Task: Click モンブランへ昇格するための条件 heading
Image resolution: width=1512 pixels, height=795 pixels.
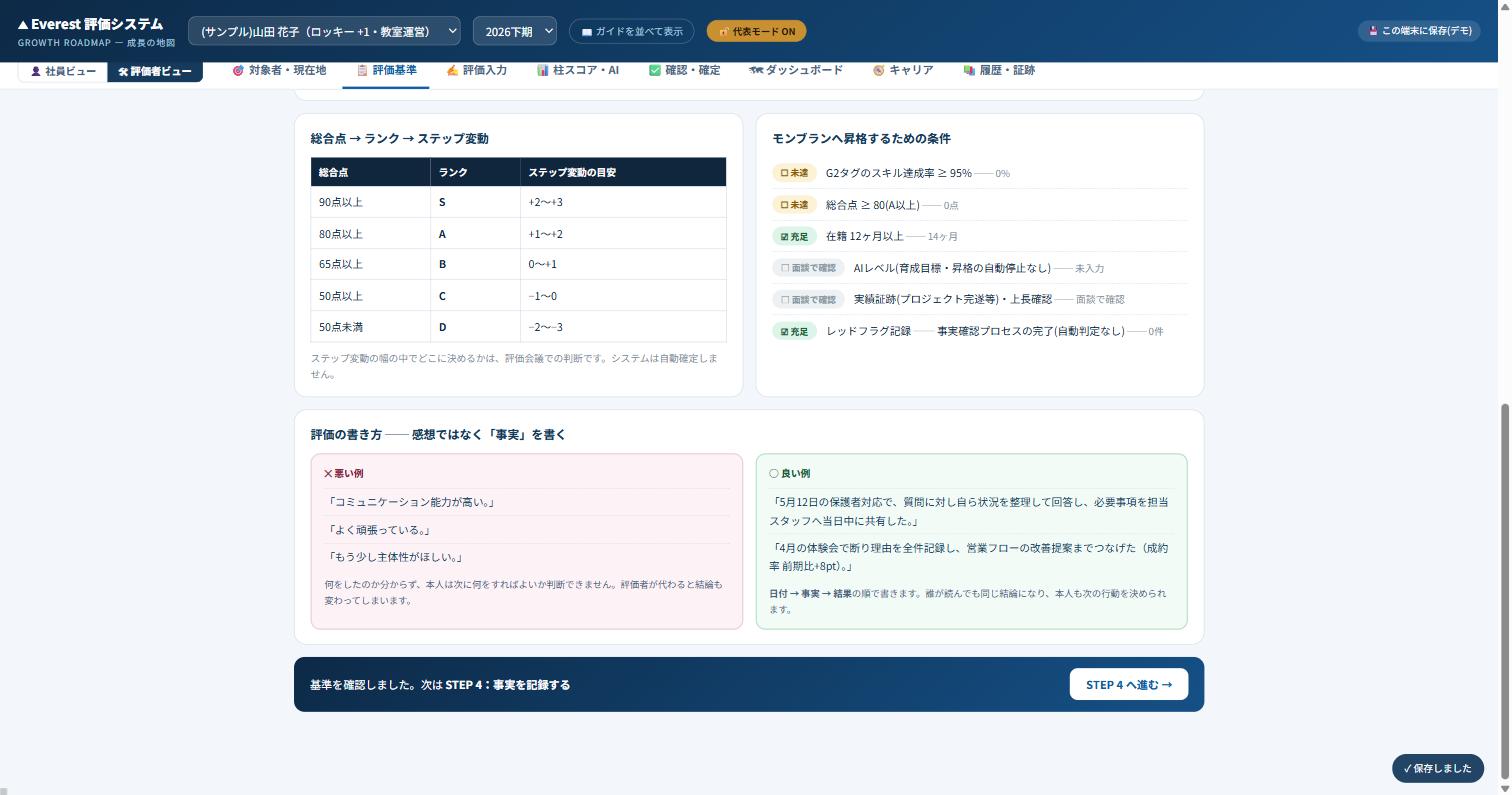Action: pyautogui.click(x=861, y=138)
